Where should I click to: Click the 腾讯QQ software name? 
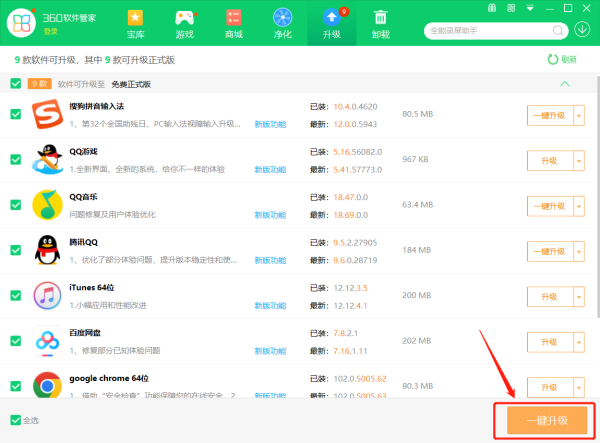pyautogui.click(x=83, y=242)
